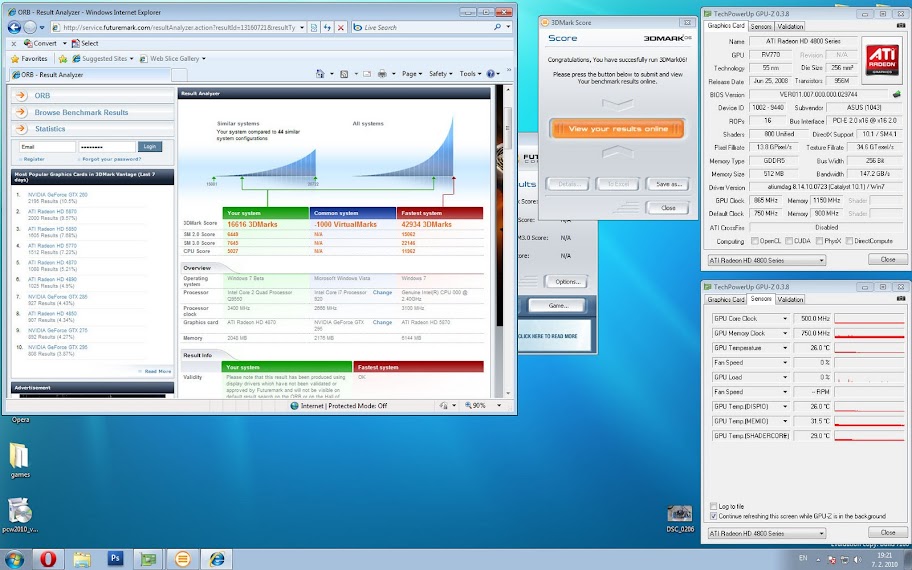Screen dimensions: 912x570
Task: Click the ATI Radeon logo in GPU-Z
Action: 882,58
